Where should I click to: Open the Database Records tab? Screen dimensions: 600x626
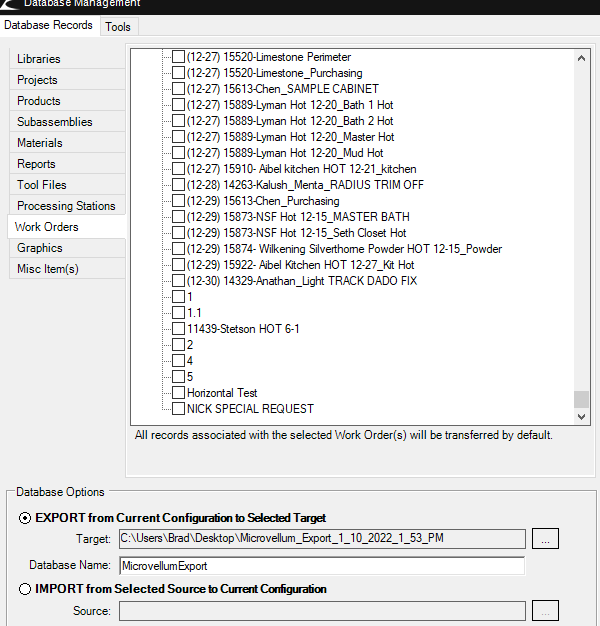pos(48,25)
